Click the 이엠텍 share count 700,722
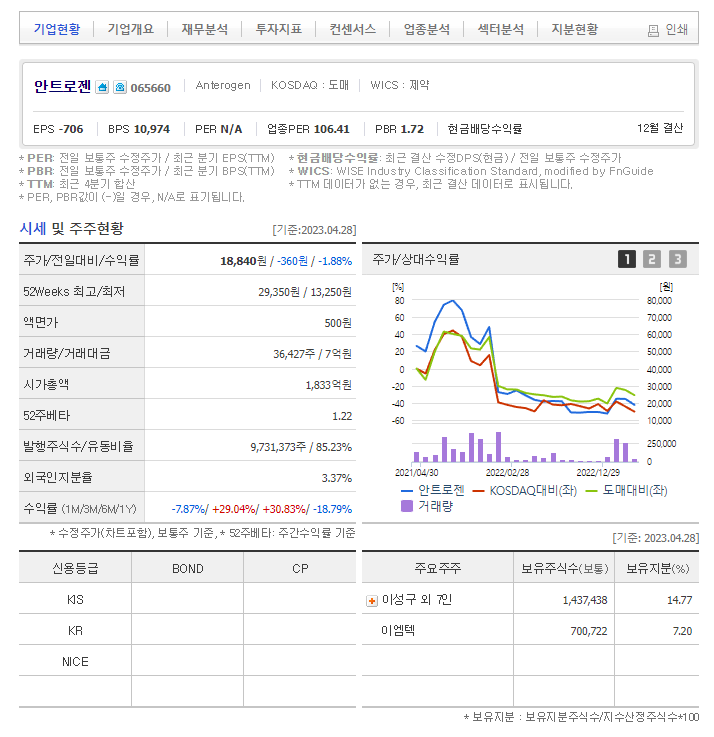This screenshot has height=737, width=714. [588, 631]
